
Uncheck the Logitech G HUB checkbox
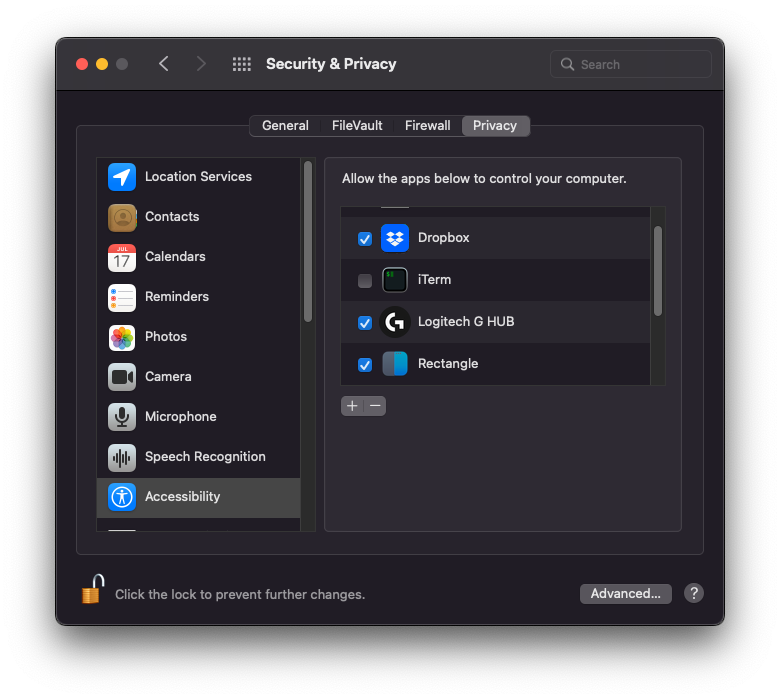point(365,323)
